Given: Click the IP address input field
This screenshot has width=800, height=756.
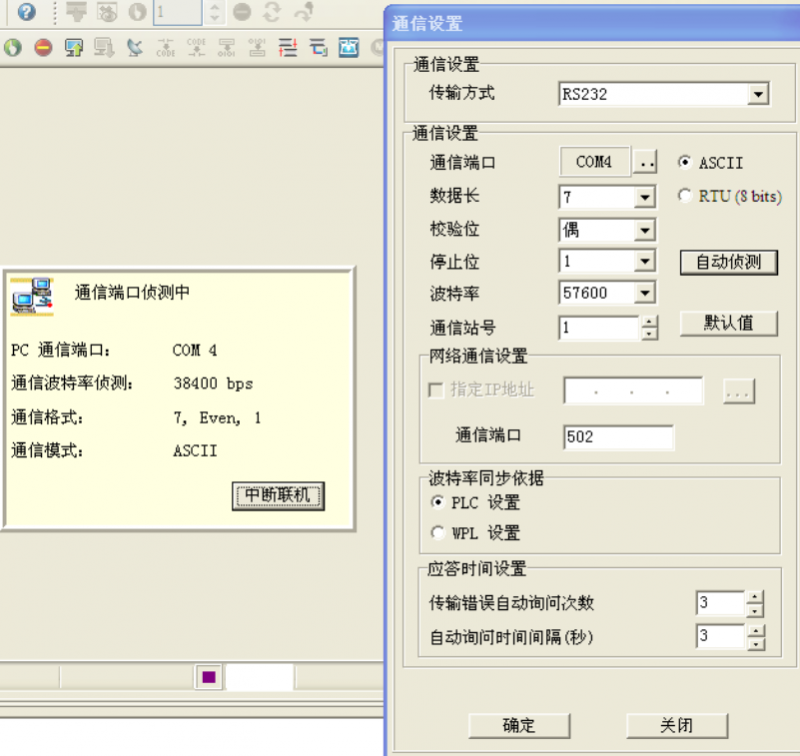Looking at the screenshot, I should click(633, 391).
